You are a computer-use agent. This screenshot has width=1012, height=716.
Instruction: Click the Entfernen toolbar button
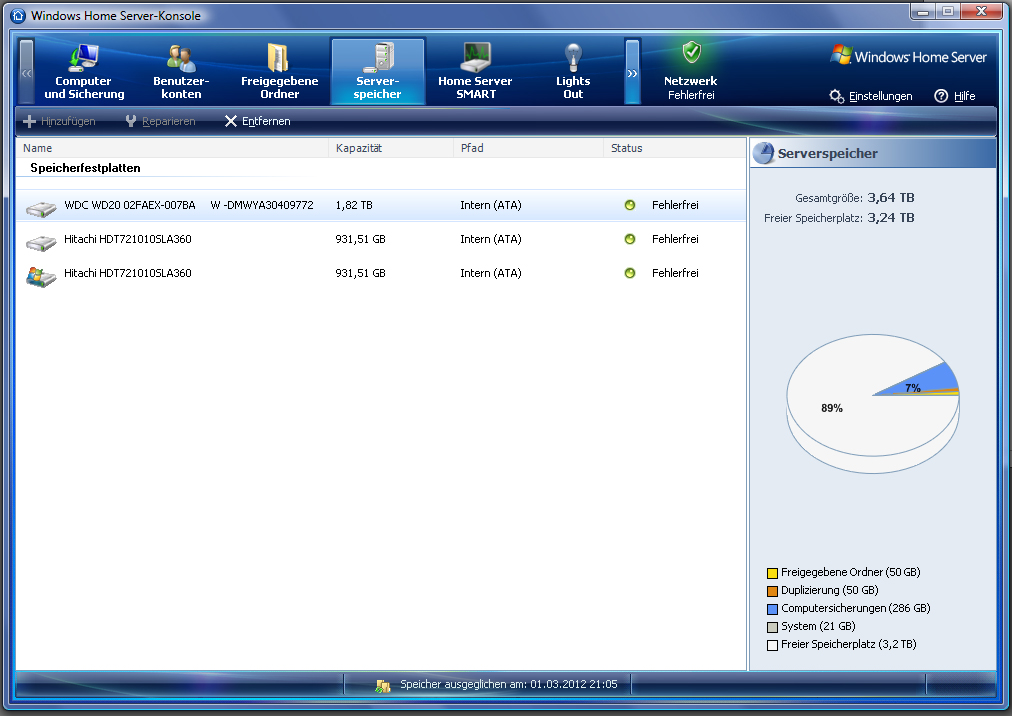click(258, 121)
